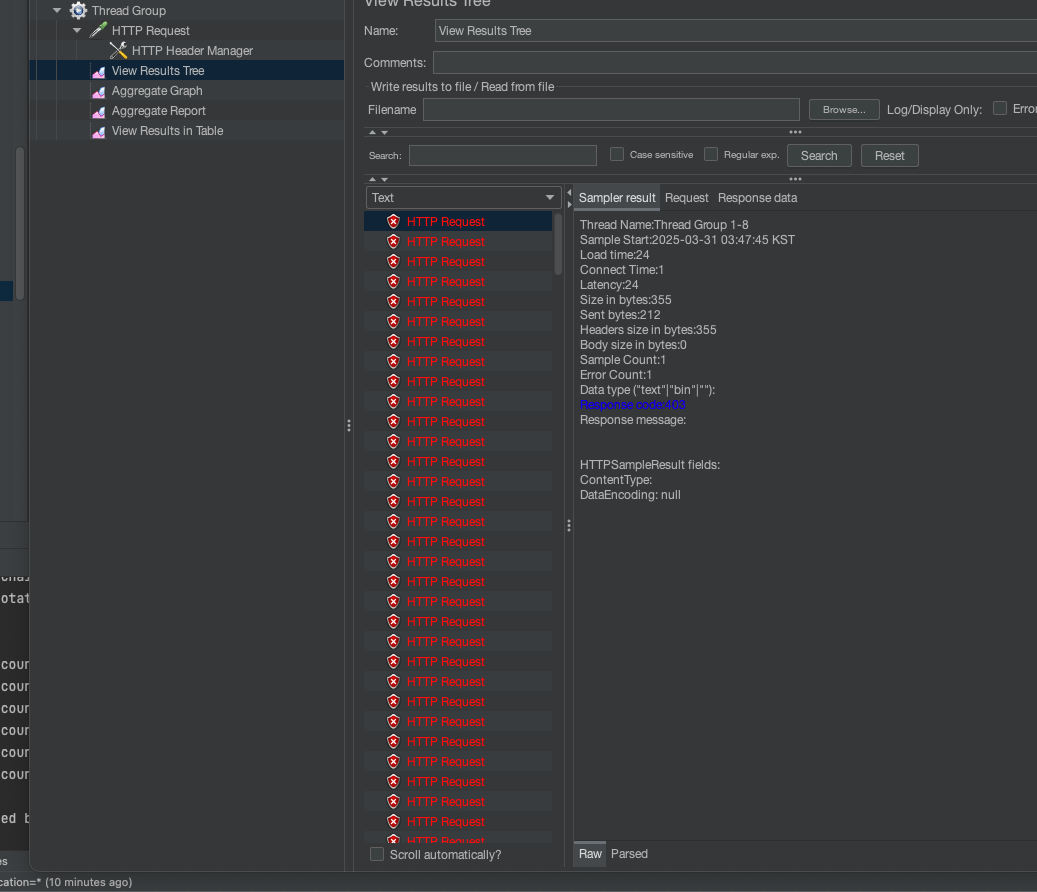Collapse the Thread Group tree node
1037x892 pixels.
point(57,11)
